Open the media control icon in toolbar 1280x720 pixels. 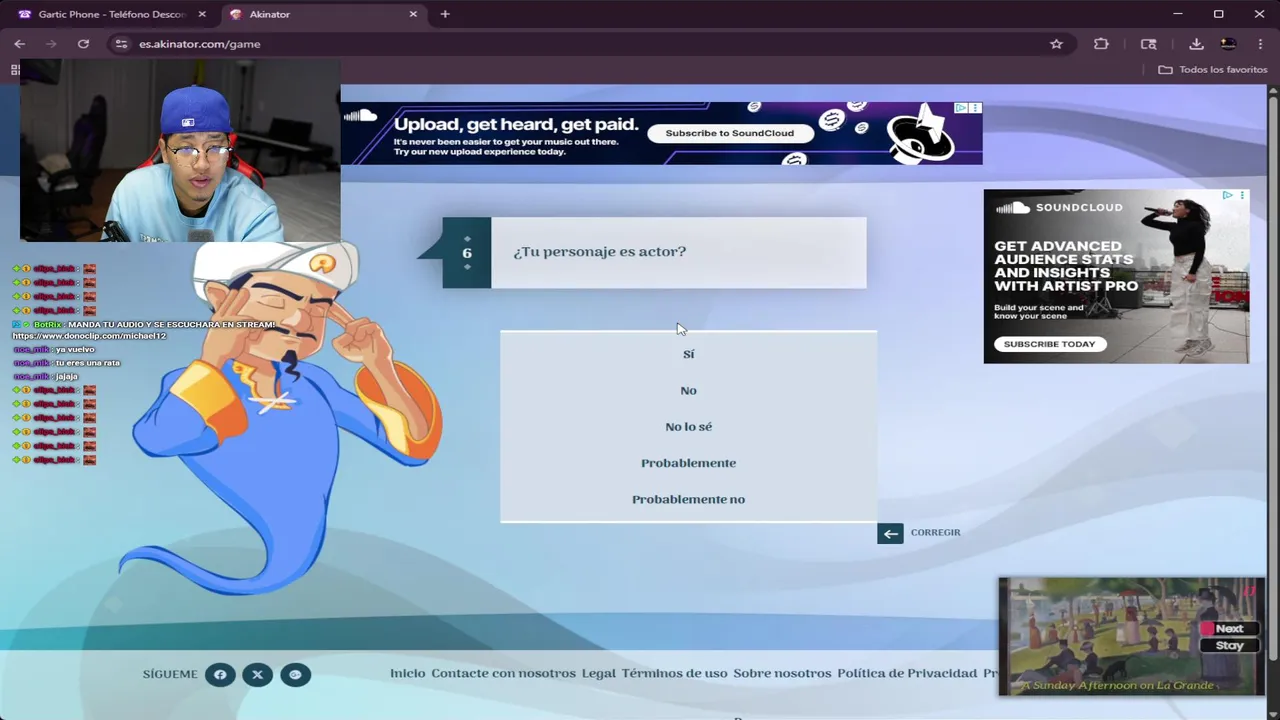1148,44
